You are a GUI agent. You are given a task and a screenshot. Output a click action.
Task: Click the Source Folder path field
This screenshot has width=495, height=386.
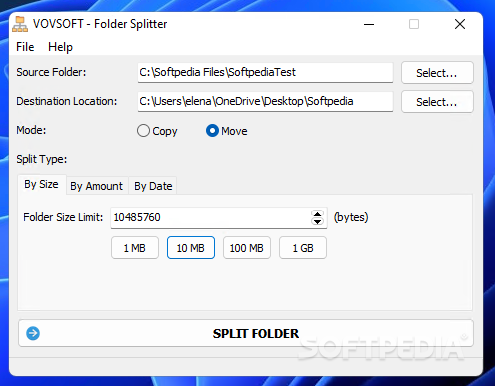pos(265,72)
